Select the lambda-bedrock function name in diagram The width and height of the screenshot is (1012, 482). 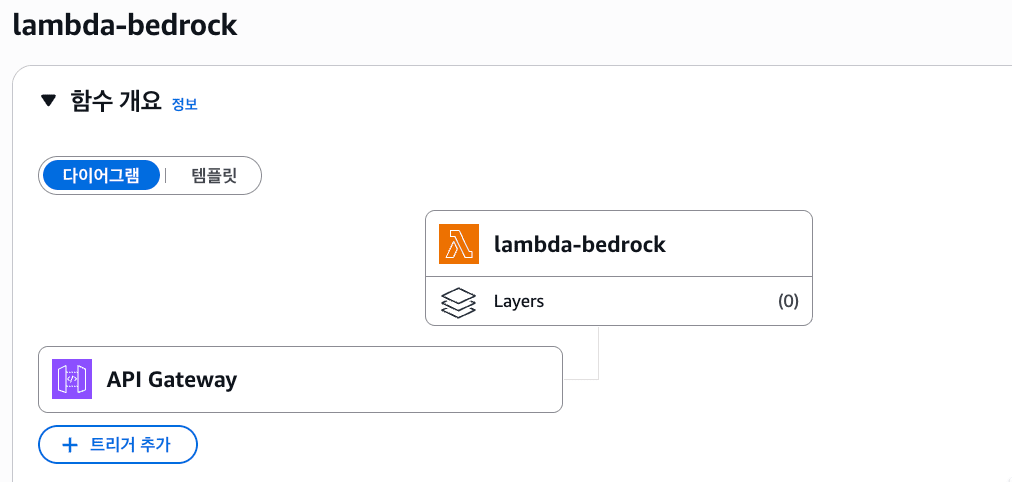coord(579,244)
